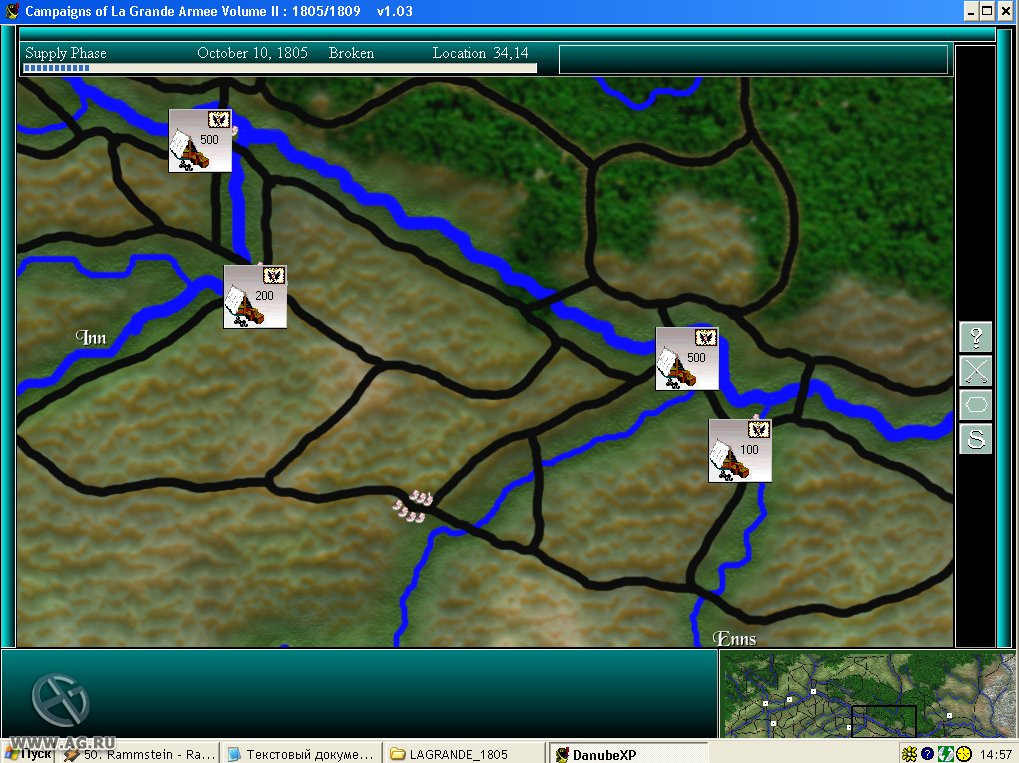Select the 500 depot beside the 100 depot

687,359
